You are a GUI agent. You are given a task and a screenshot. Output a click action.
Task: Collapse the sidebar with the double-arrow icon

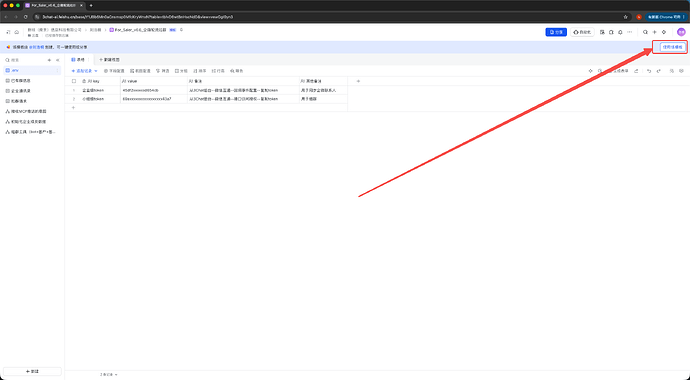(x=57, y=60)
